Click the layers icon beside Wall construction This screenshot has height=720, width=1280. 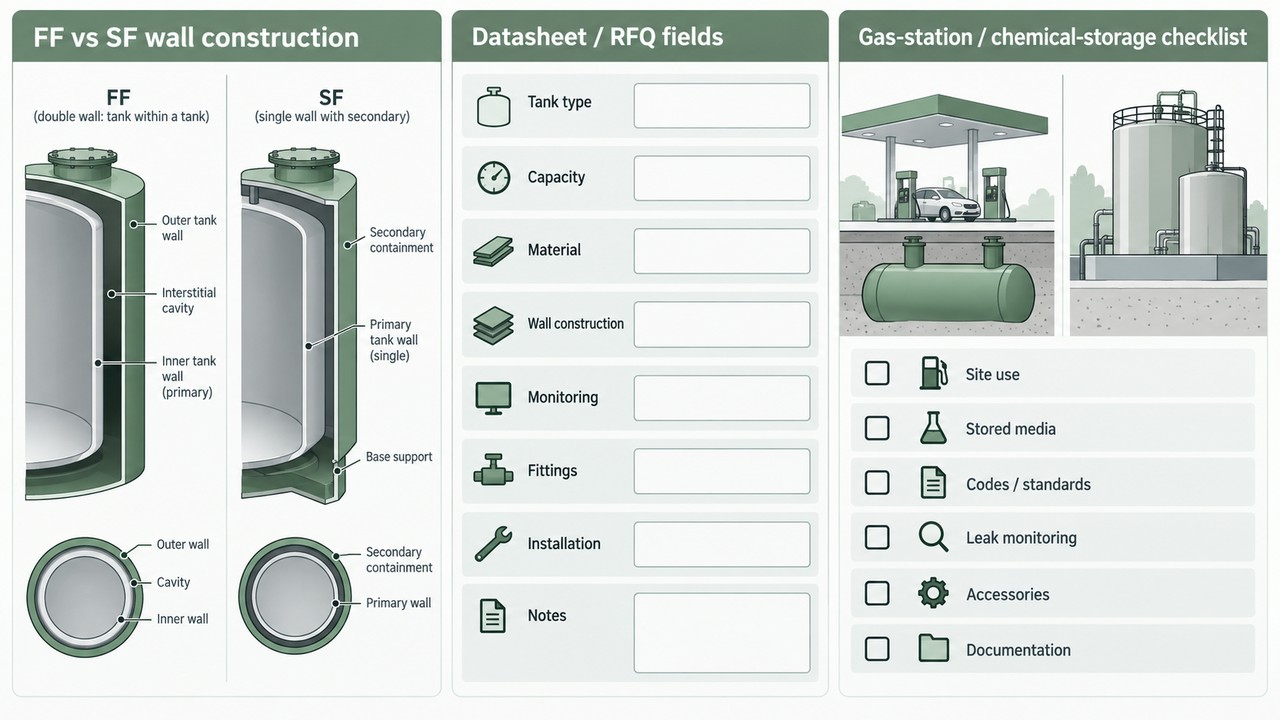point(493,324)
